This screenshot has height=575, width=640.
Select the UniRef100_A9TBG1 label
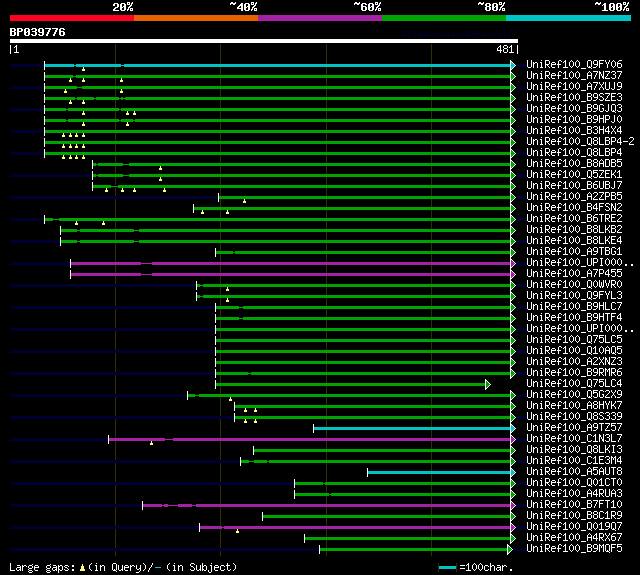click(x=574, y=252)
